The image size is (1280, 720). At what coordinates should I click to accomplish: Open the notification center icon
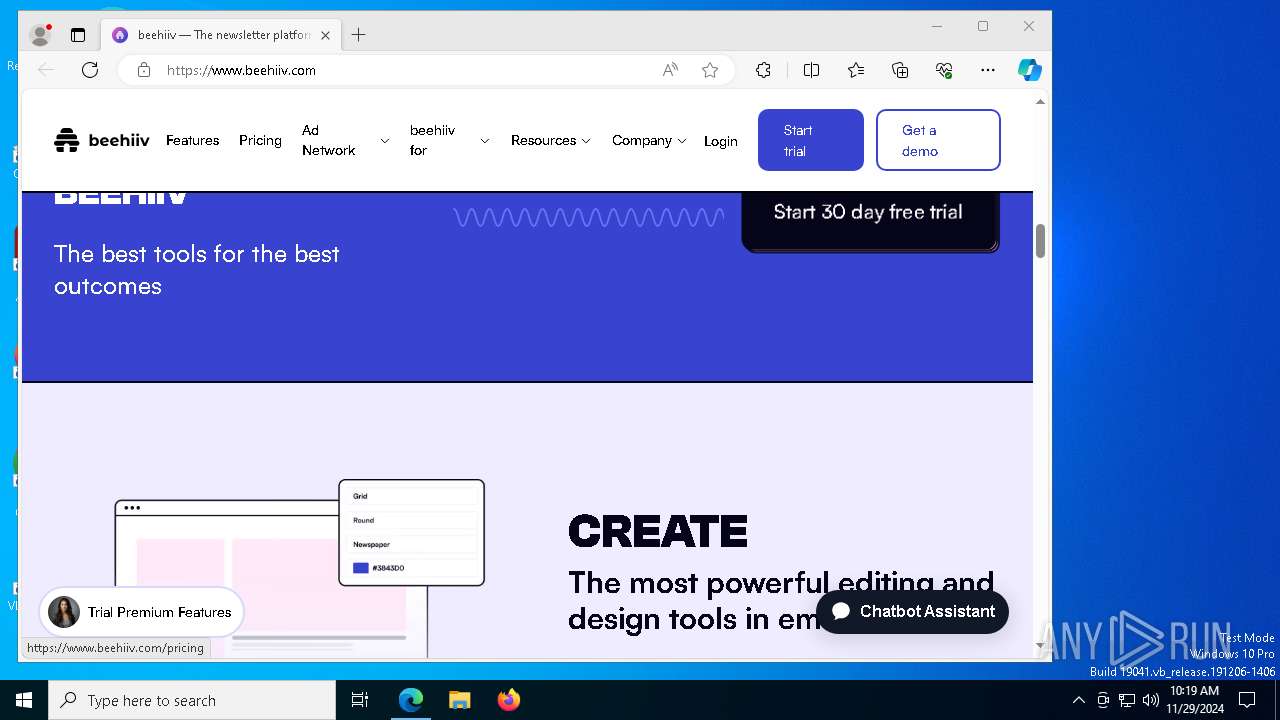[1247, 700]
